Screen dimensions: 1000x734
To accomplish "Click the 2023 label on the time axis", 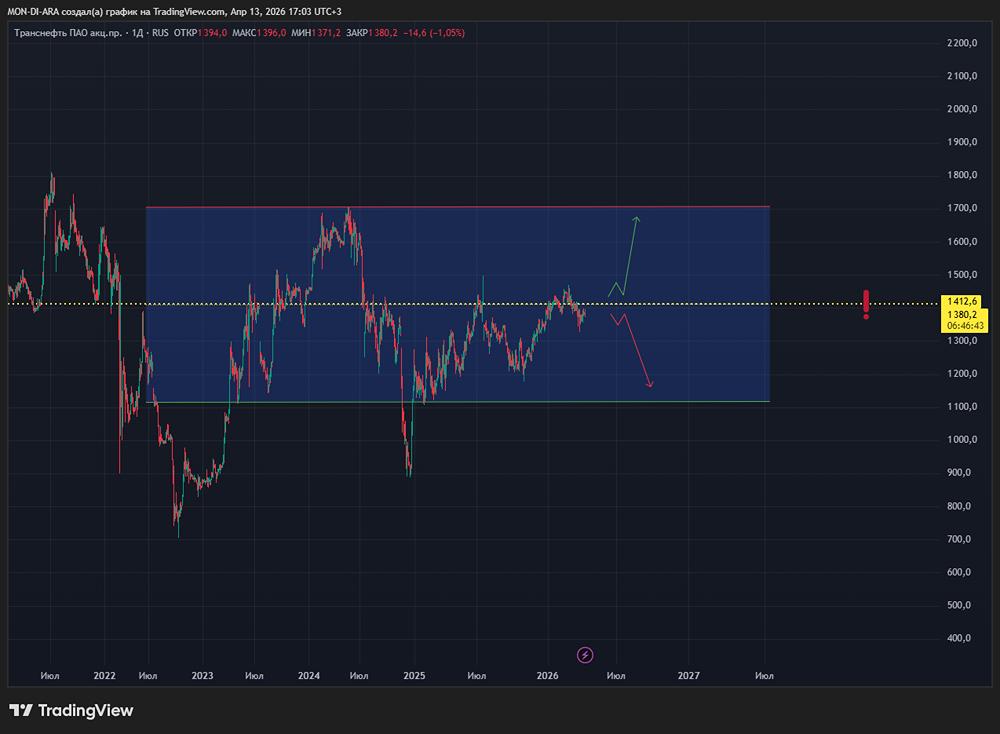I will [x=202, y=676].
